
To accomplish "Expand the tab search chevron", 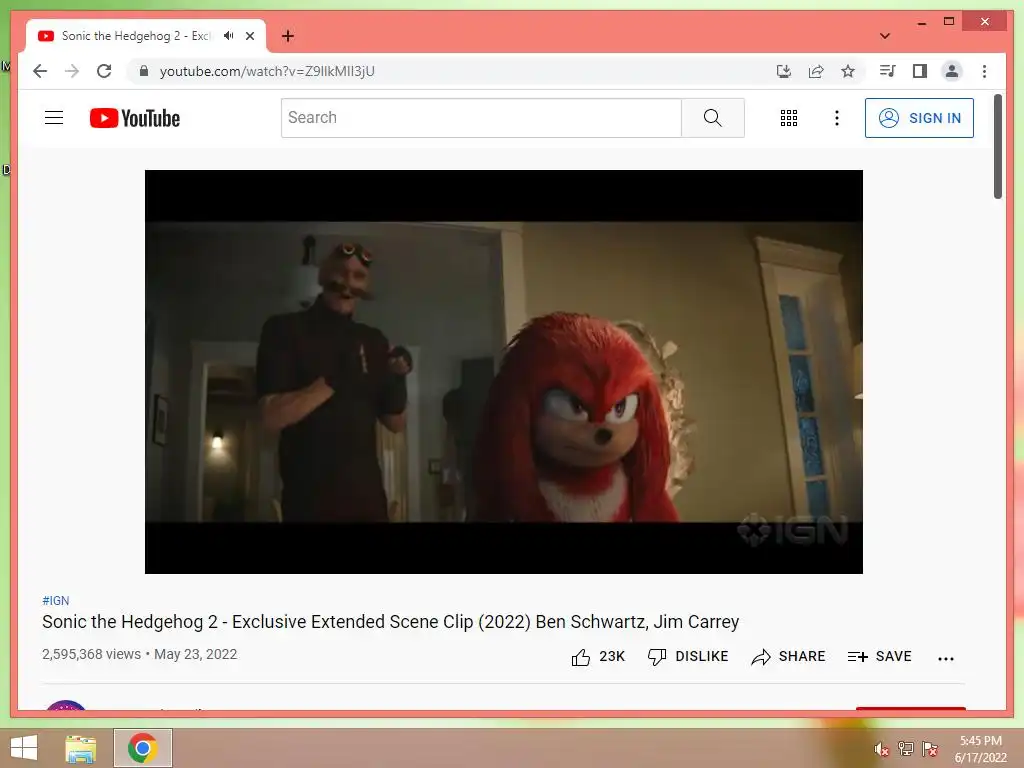I will tap(884, 36).
